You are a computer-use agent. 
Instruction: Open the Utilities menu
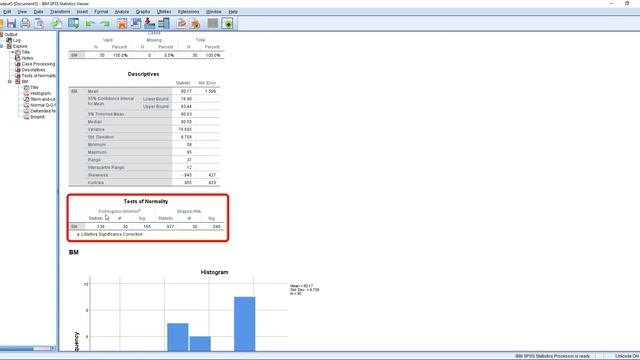tap(164, 12)
